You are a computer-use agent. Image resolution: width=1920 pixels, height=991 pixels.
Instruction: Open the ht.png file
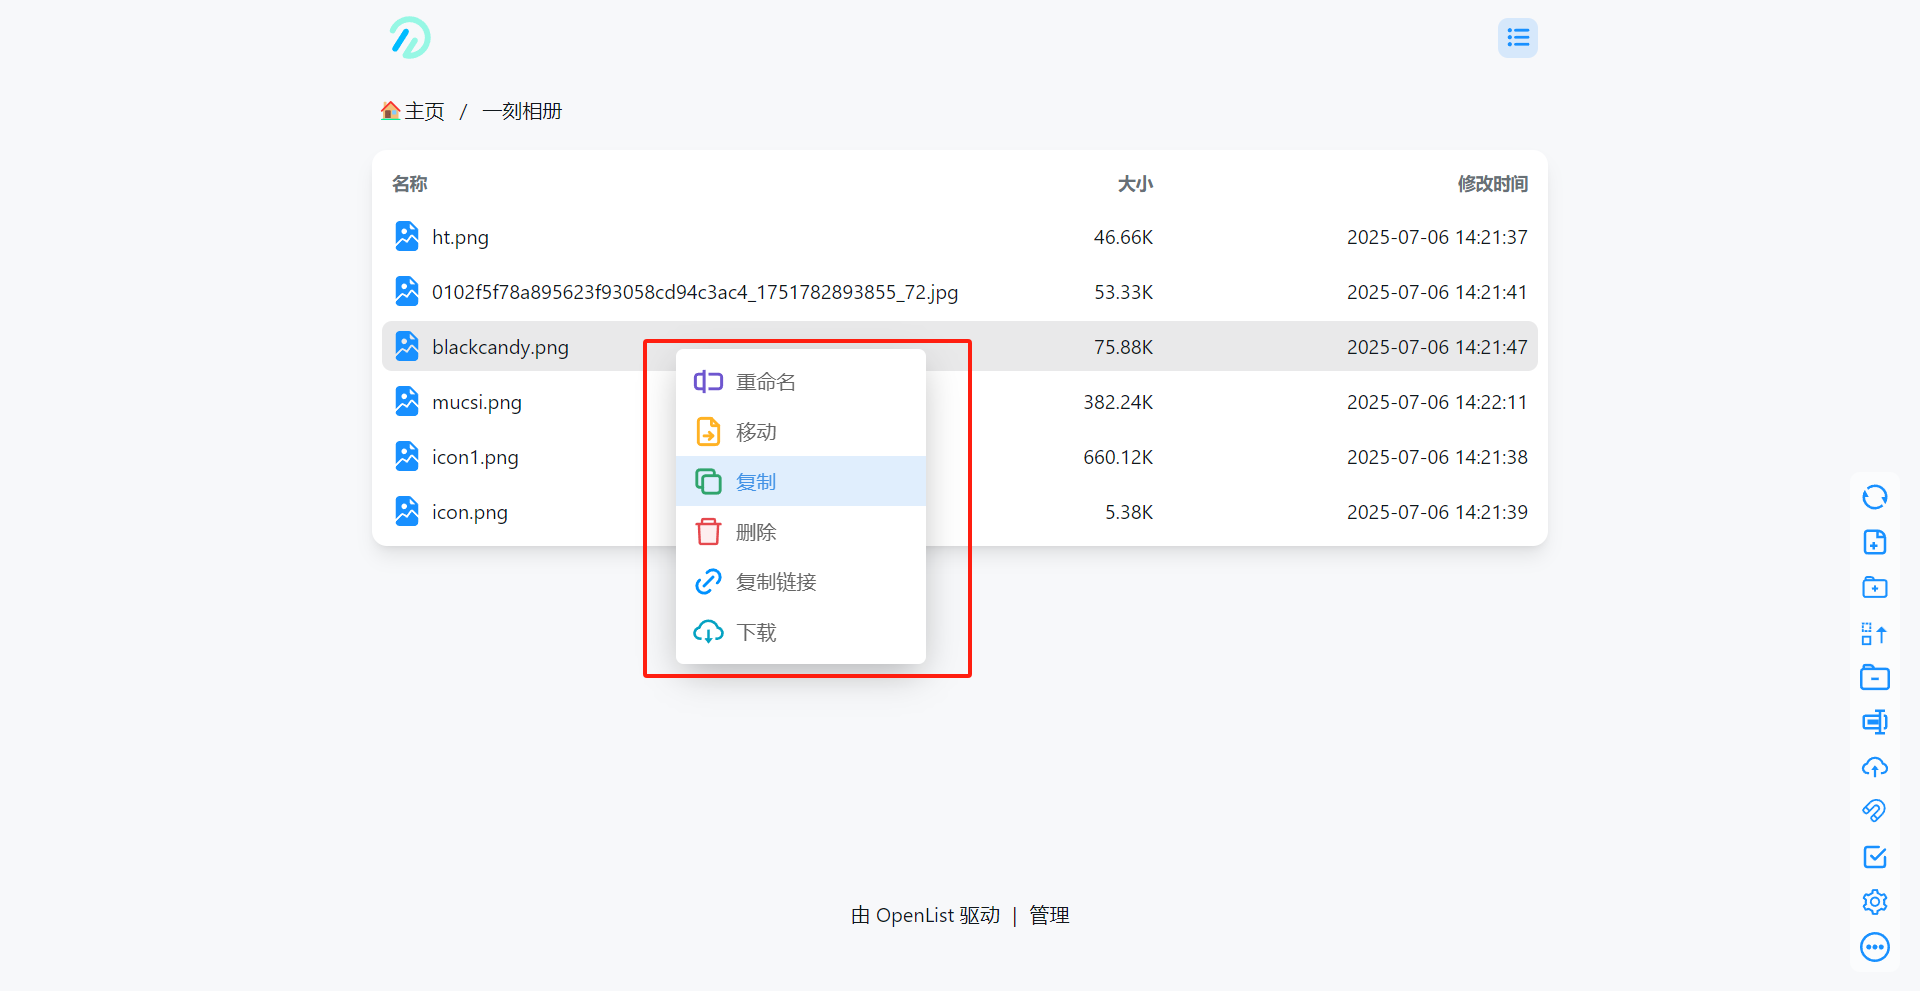[460, 237]
